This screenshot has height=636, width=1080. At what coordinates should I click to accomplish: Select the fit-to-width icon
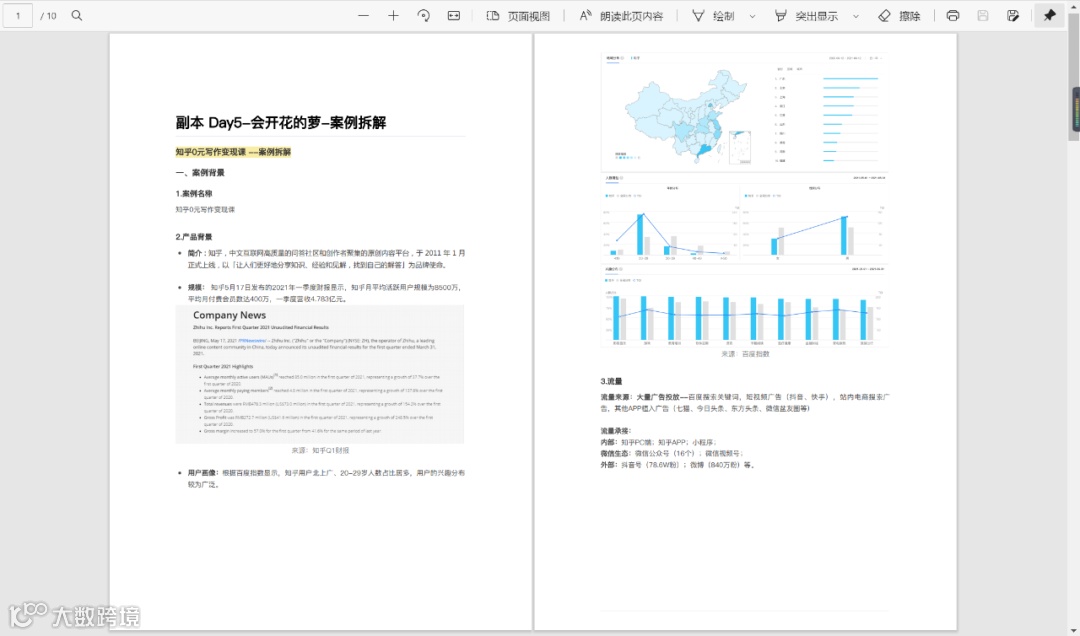click(x=454, y=15)
